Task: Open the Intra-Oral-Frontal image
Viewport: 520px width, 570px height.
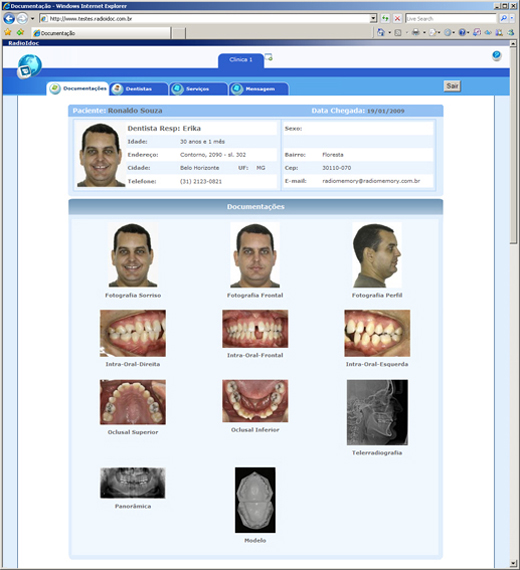Action: click(x=255, y=329)
